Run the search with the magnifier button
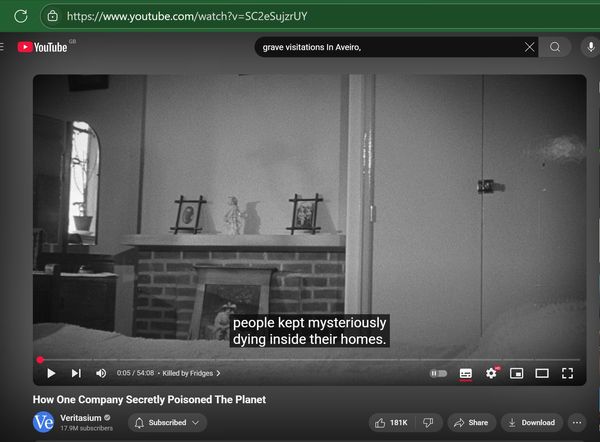This screenshot has height=442, width=600. coord(555,47)
